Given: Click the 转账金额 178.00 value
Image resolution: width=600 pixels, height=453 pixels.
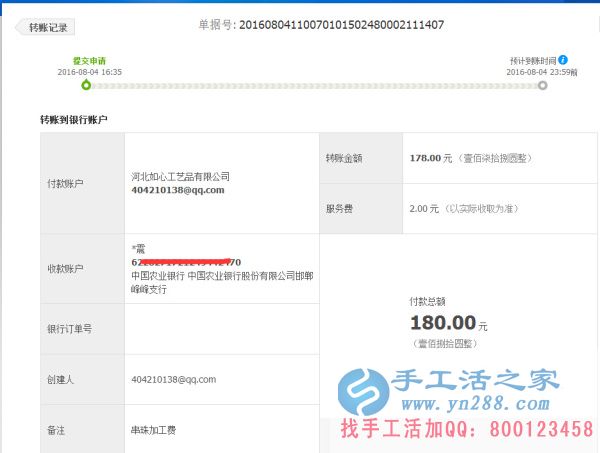Looking at the screenshot, I should (427, 158).
